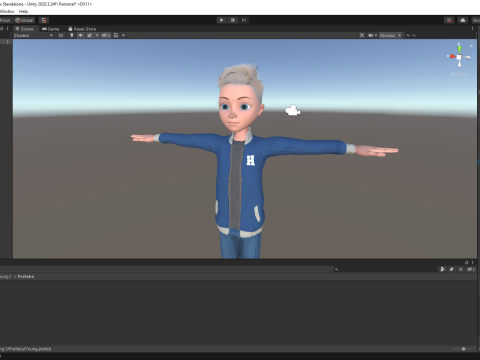Toggle scene lighting lightbulb icon
This screenshot has width=480, height=360.
tap(72, 35)
